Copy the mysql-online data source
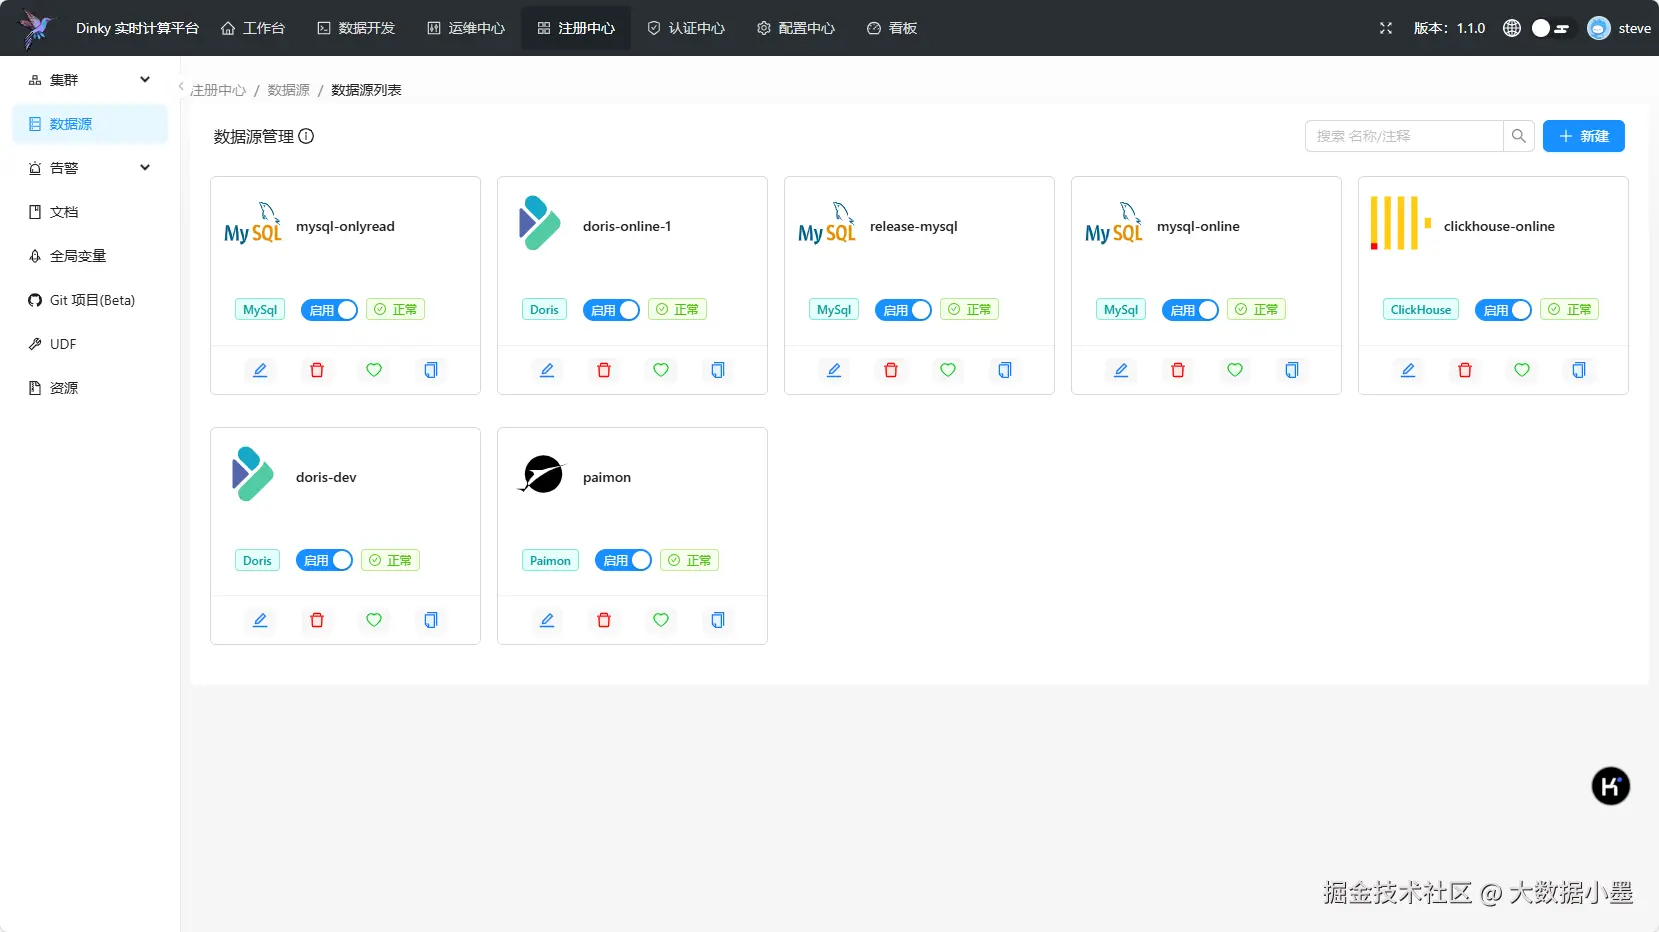 (x=1292, y=370)
